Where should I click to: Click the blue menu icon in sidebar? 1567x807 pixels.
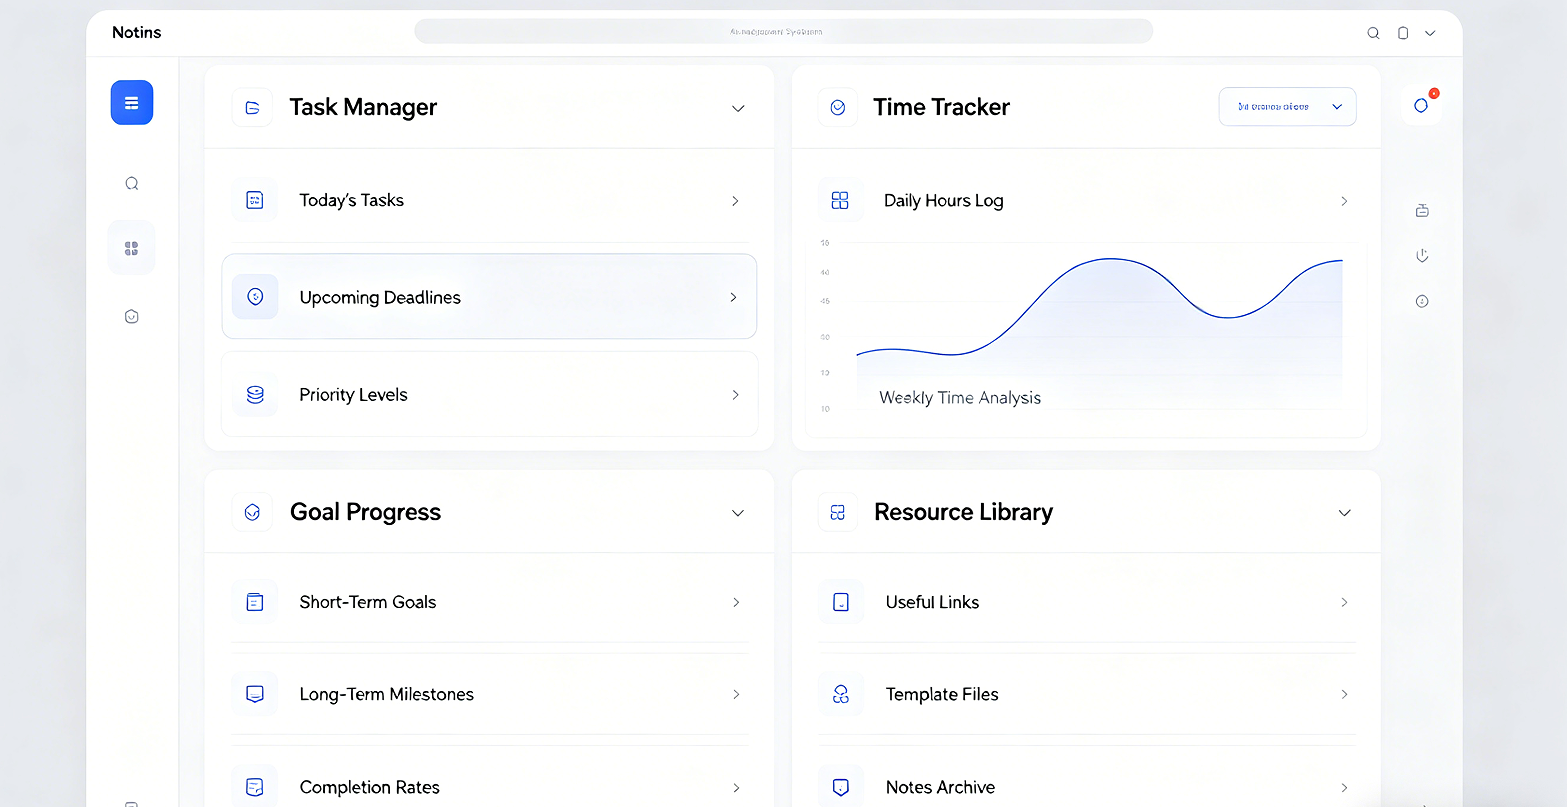click(132, 102)
